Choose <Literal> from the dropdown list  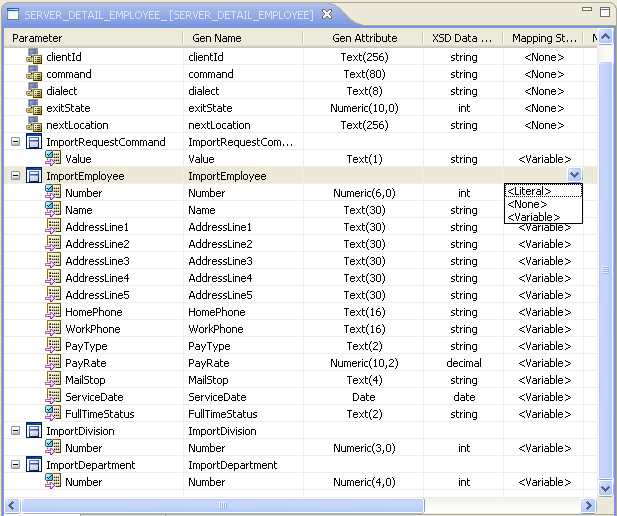click(x=529, y=191)
